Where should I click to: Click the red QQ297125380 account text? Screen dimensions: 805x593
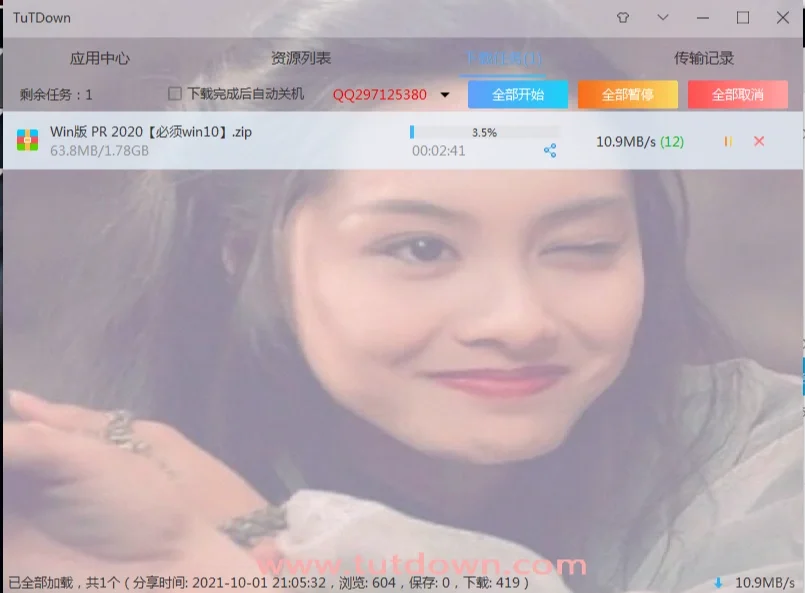click(x=379, y=95)
